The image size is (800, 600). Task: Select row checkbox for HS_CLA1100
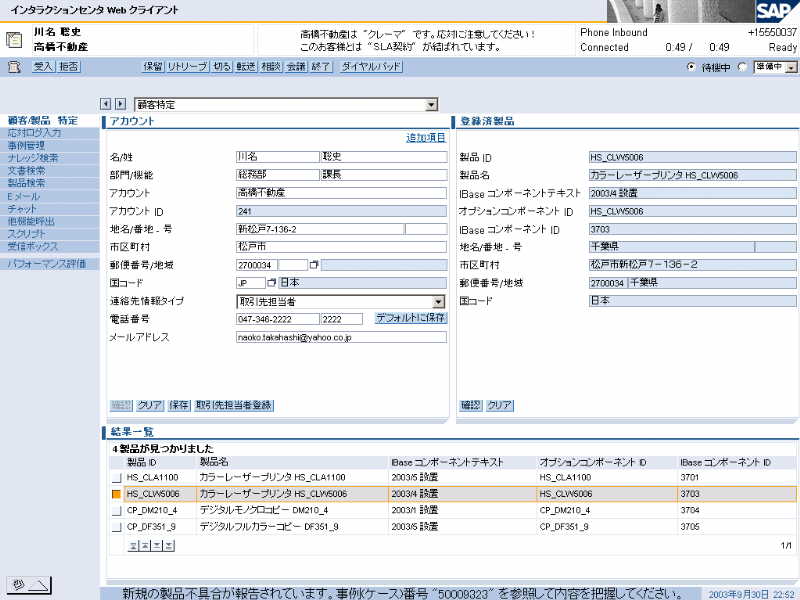[117, 478]
